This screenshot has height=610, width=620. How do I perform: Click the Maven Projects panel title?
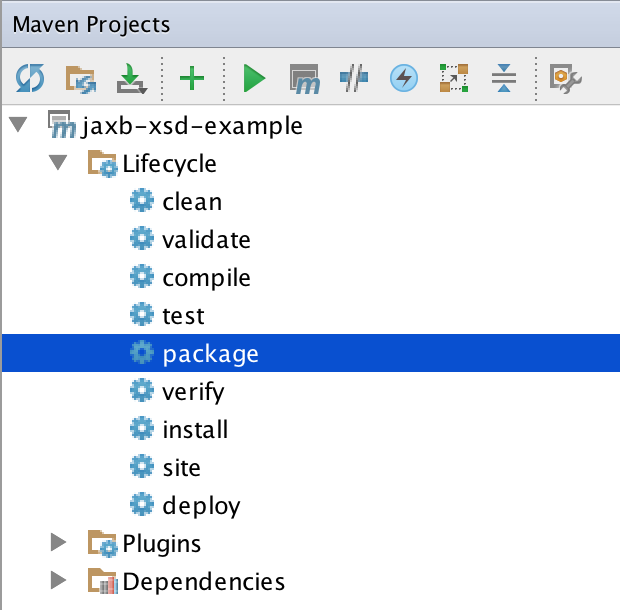point(91,25)
